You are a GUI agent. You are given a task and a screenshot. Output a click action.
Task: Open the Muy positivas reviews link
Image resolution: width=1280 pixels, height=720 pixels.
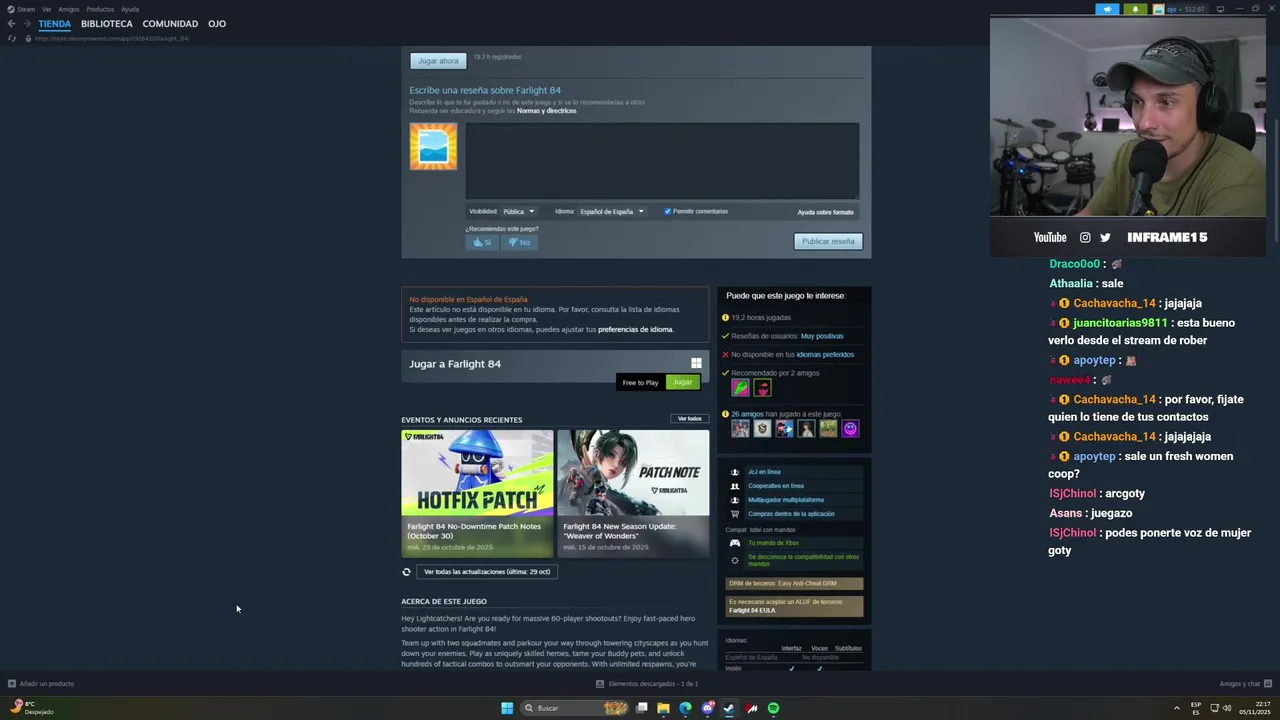[822, 336]
